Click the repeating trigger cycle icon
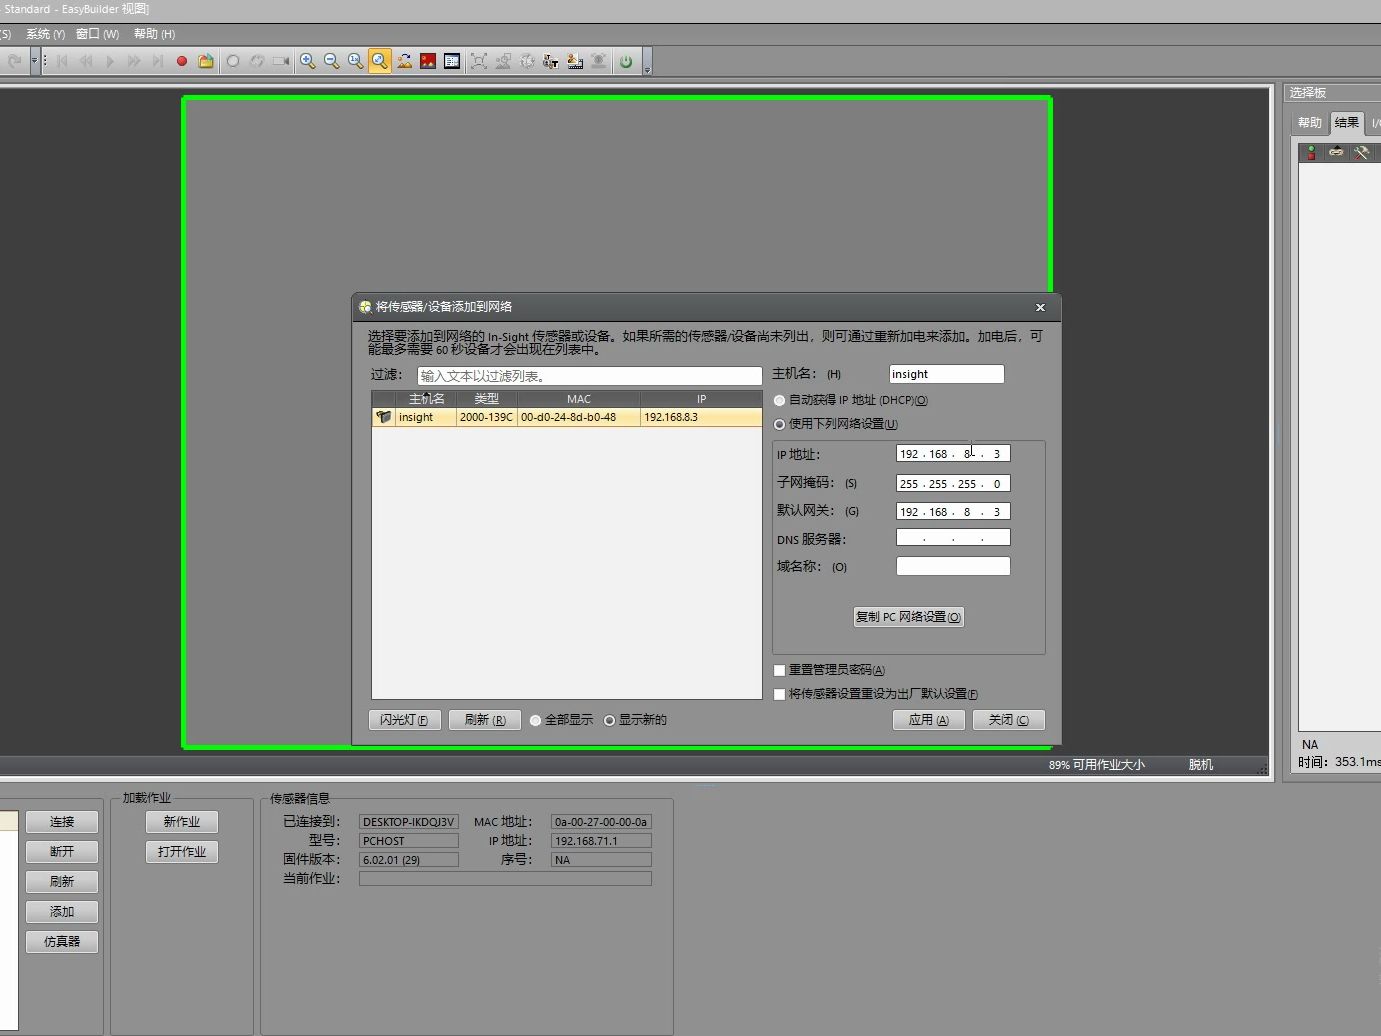The image size is (1381, 1036). point(257,61)
